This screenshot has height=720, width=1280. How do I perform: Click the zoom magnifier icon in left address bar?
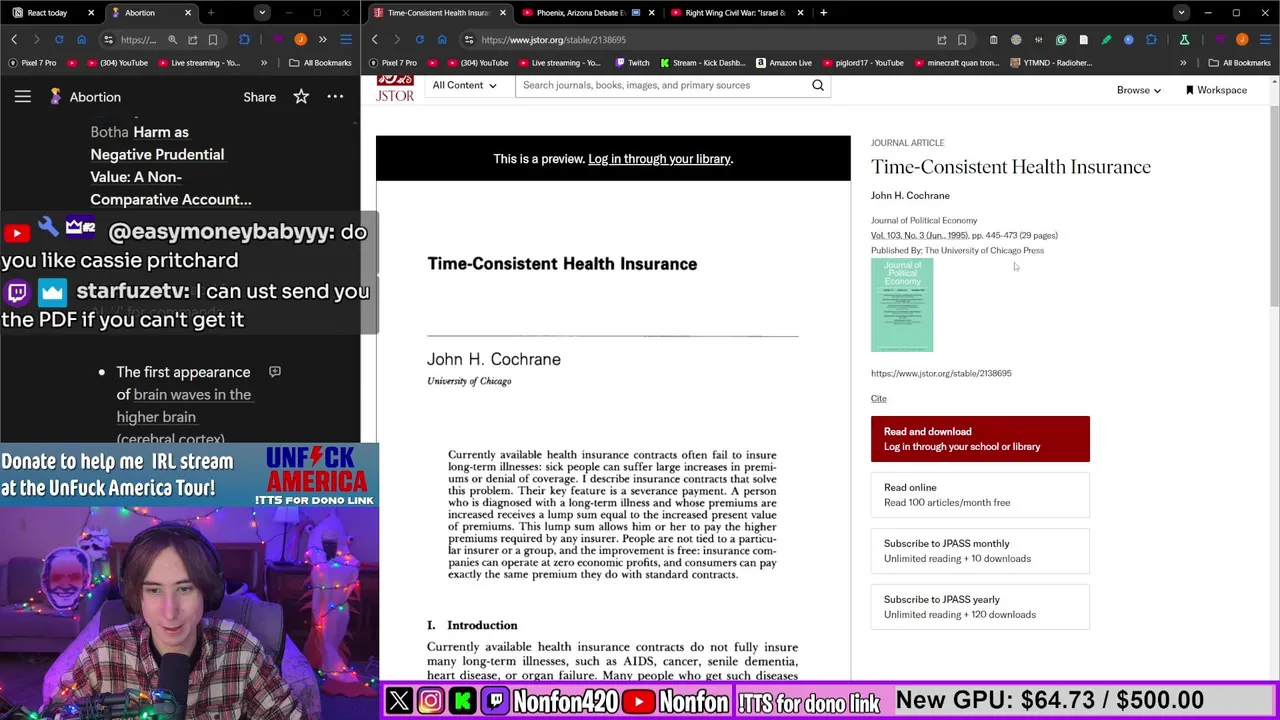click(x=172, y=40)
